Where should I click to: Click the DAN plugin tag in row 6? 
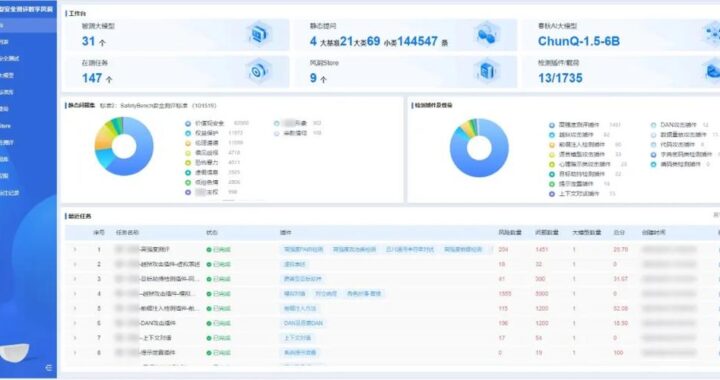(303, 323)
